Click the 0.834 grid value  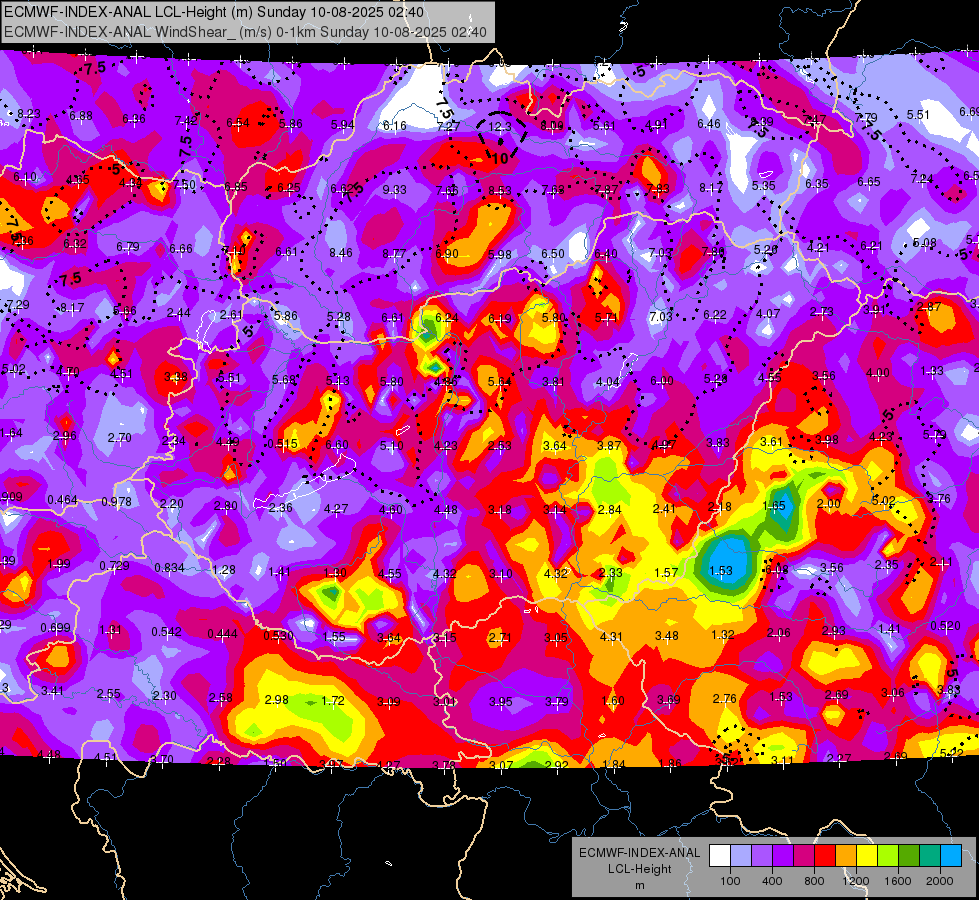(x=169, y=568)
